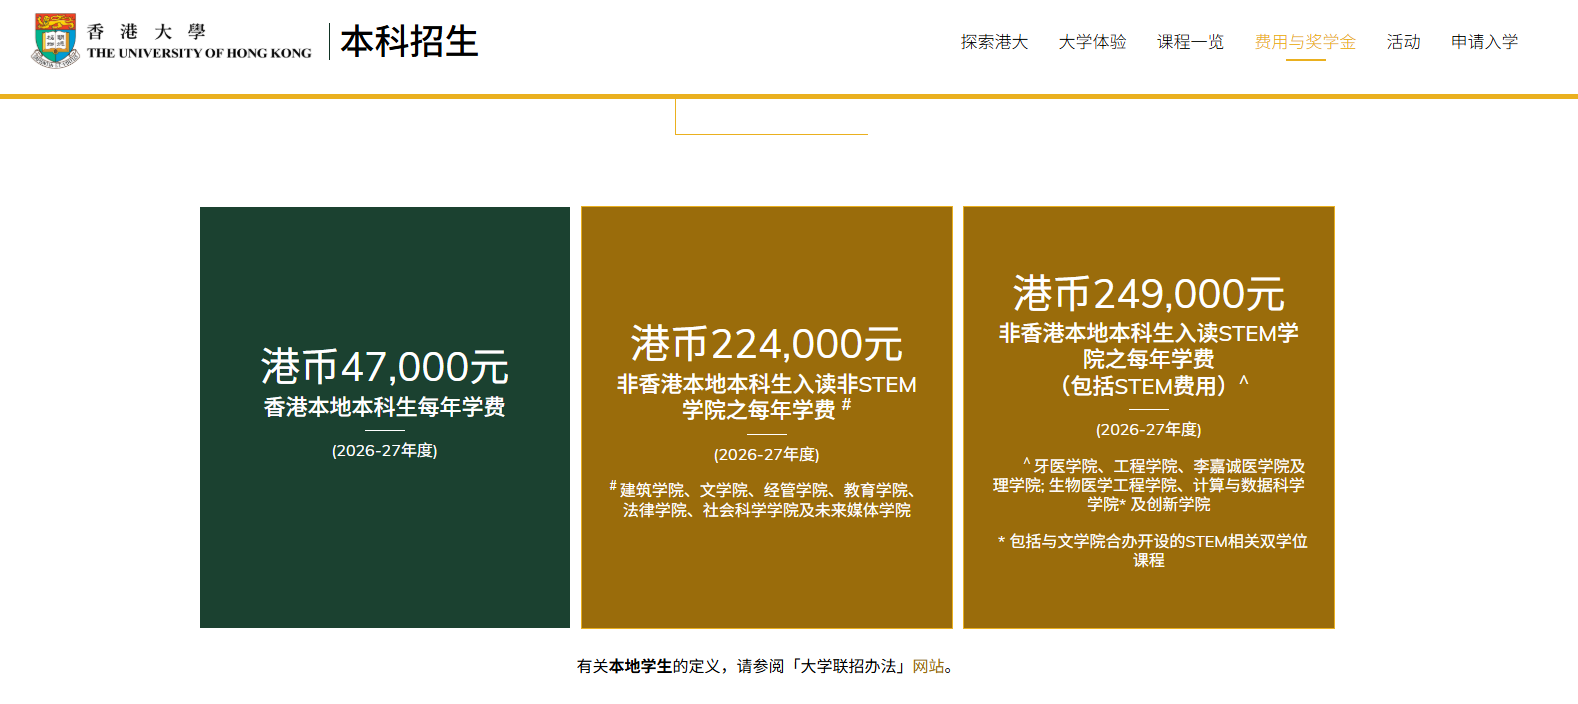
Task: Open the 申请入学 menu
Action: pos(1484,42)
